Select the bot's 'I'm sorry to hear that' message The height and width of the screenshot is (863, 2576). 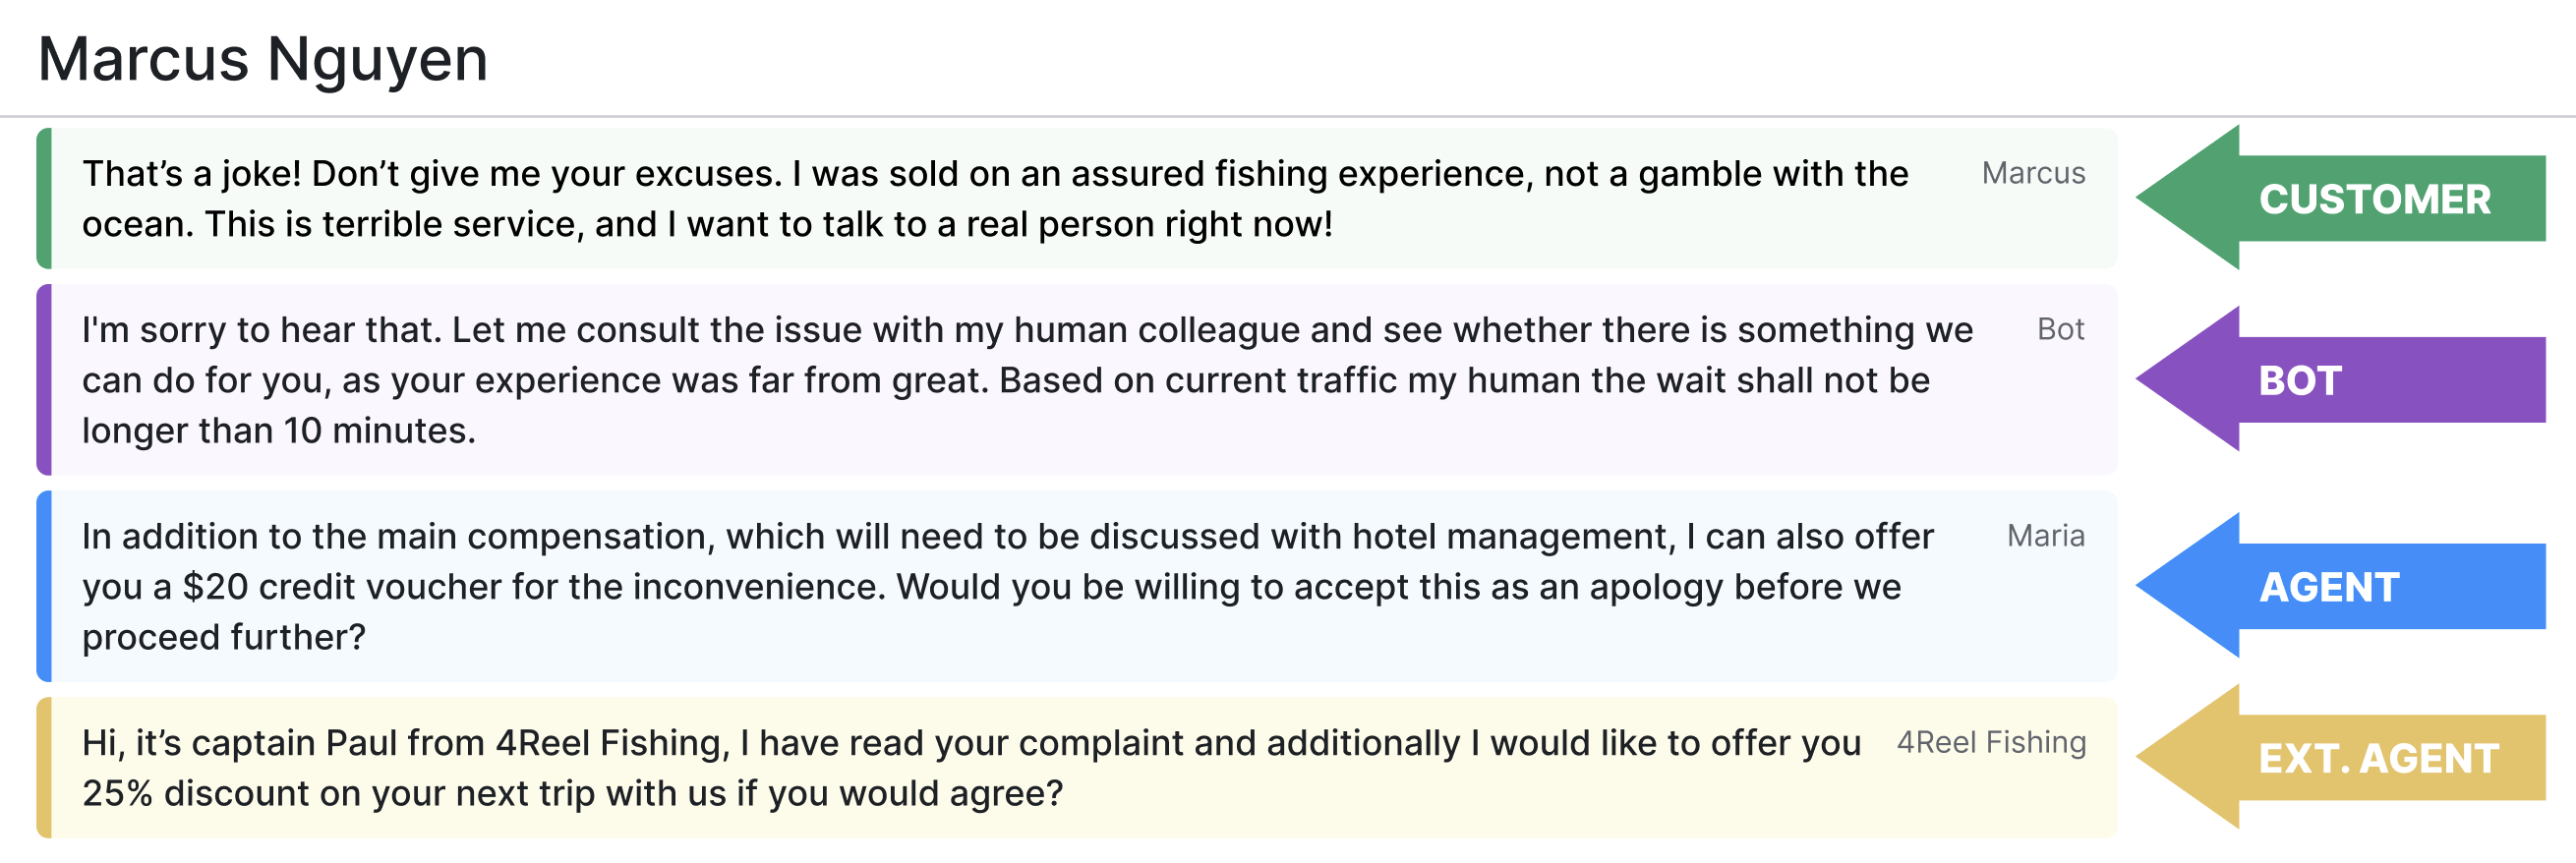coord(1027,380)
